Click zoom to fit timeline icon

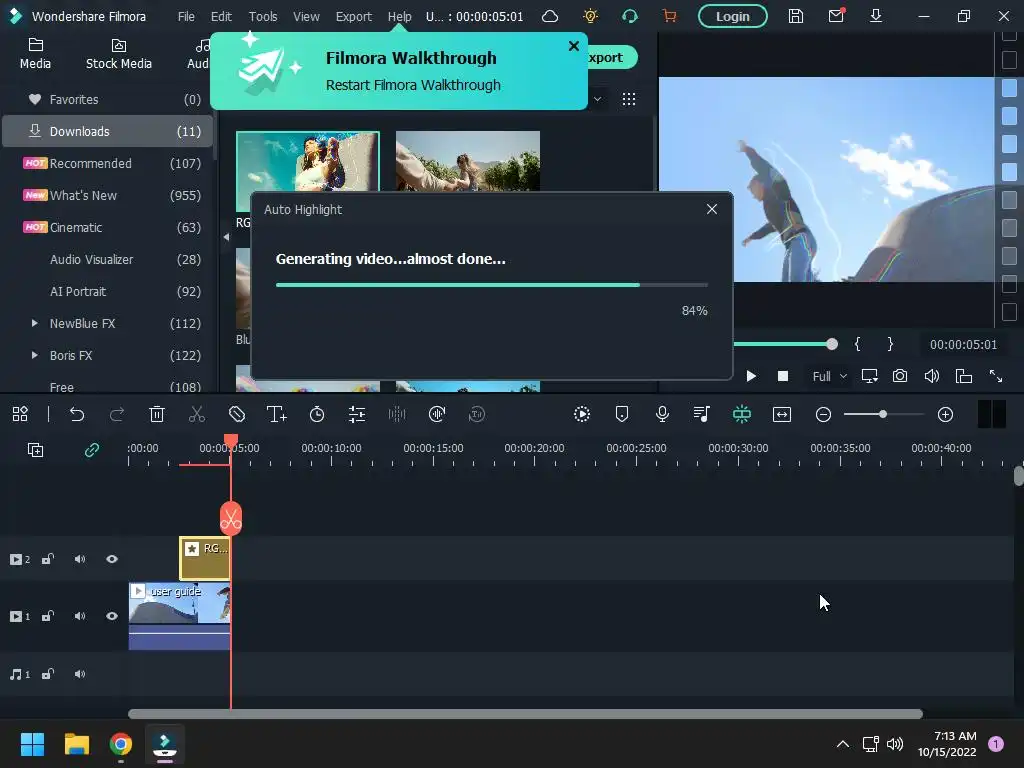(x=782, y=414)
